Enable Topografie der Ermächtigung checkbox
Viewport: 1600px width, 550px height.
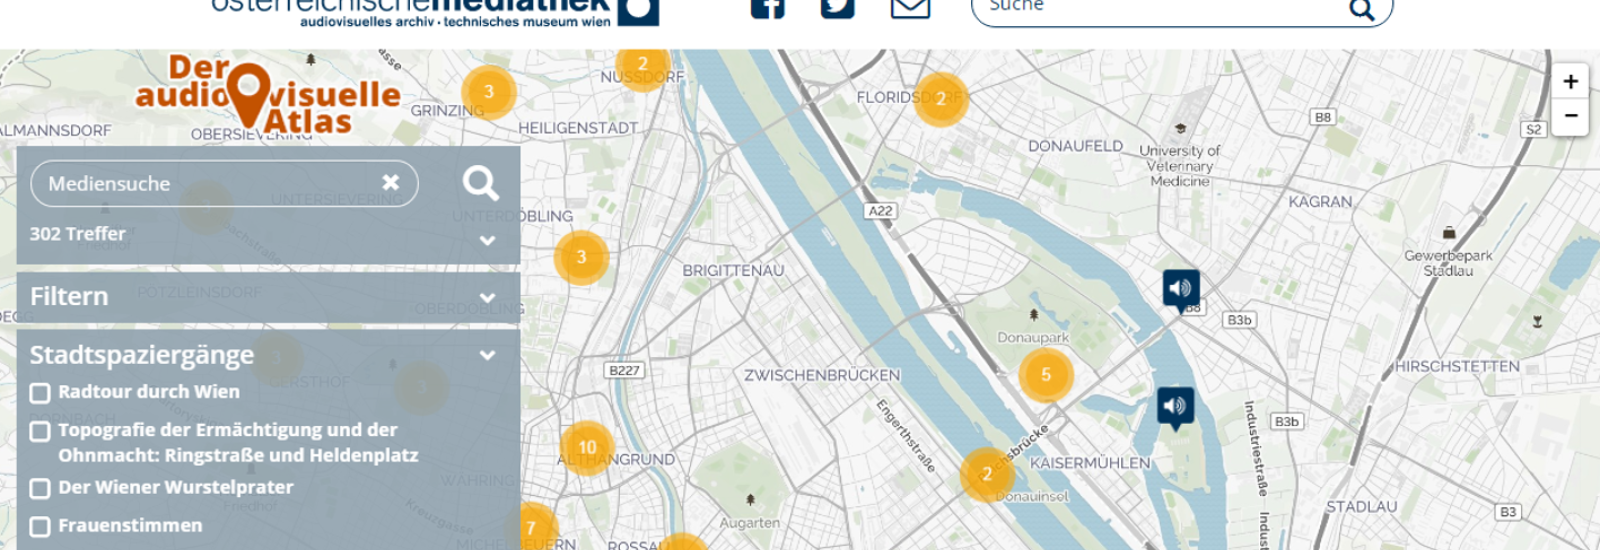tap(40, 431)
